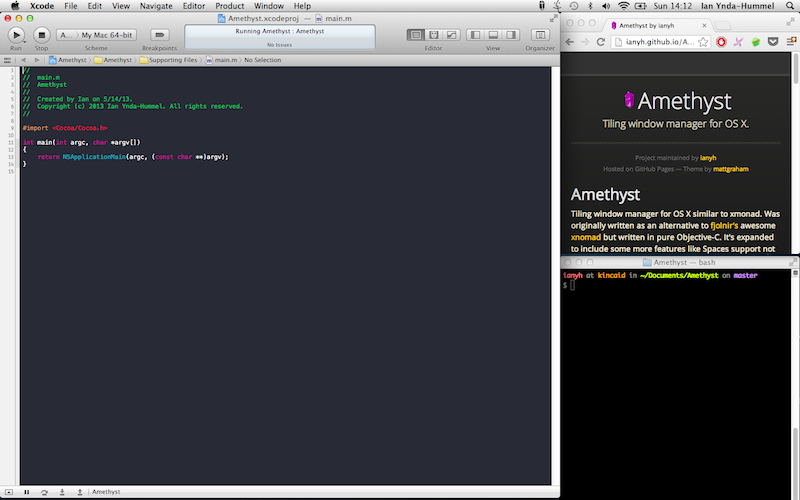Click the browser forward arrow
This screenshot has height=500, width=800.
click(585, 42)
